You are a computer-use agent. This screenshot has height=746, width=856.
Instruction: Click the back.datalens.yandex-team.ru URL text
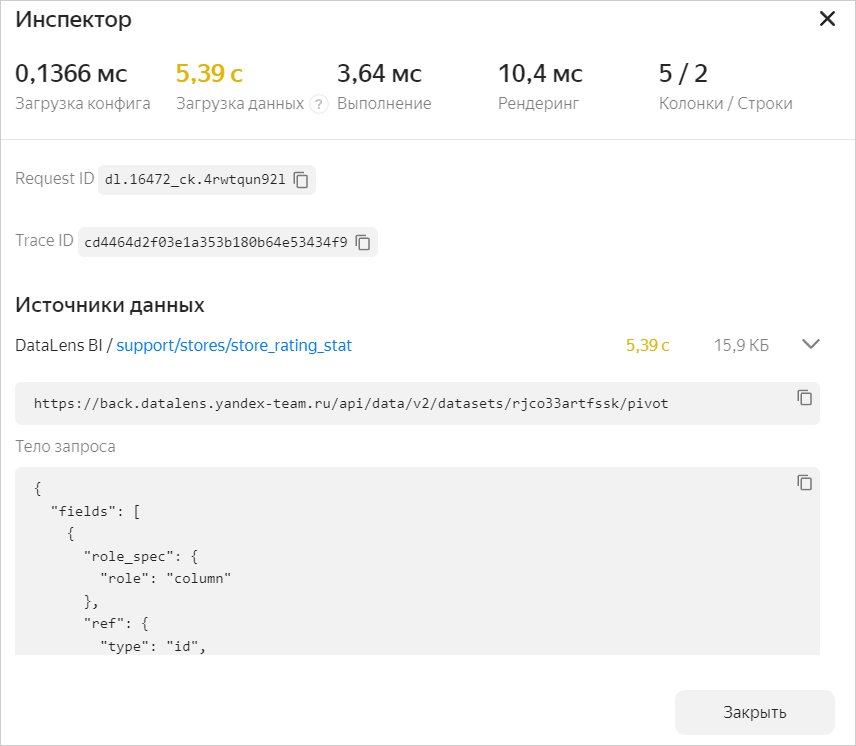(350, 404)
